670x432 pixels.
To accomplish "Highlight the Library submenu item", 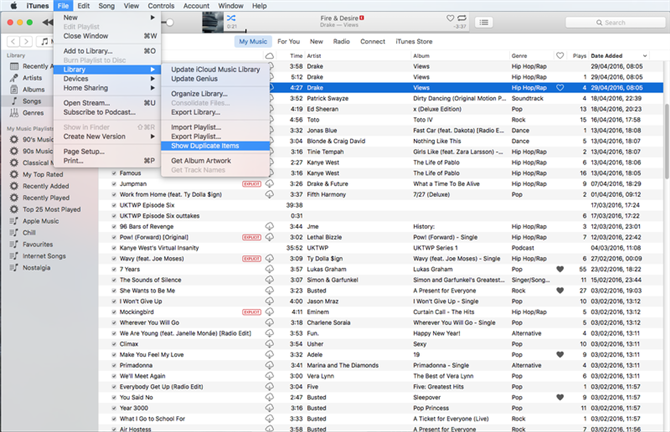I will tap(107, 69).
